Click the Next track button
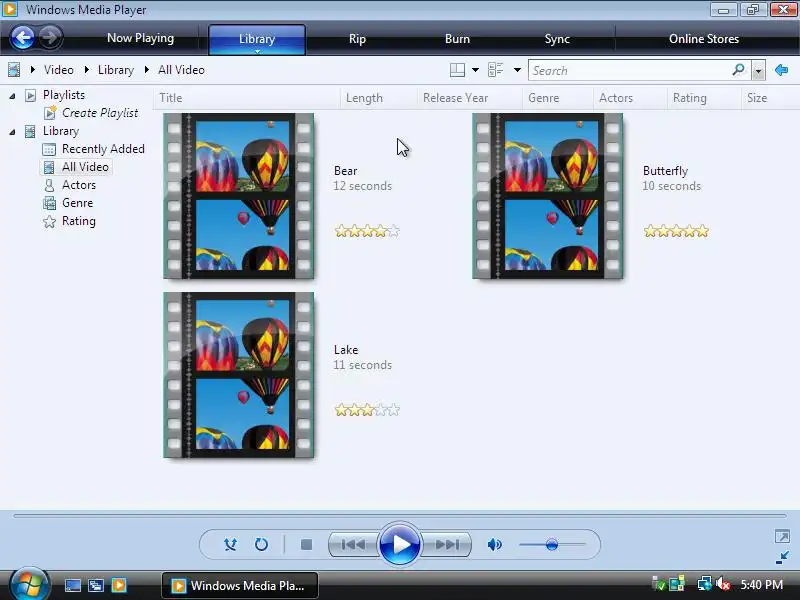The image size is (800, 600). (446, 545)
